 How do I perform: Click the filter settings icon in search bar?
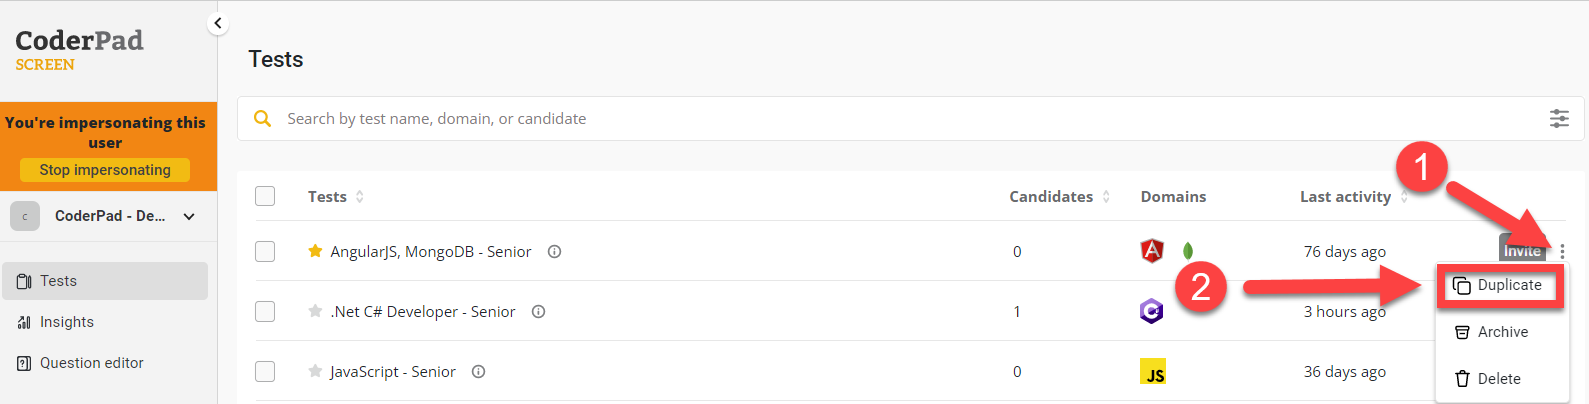tap(1558, 119)
